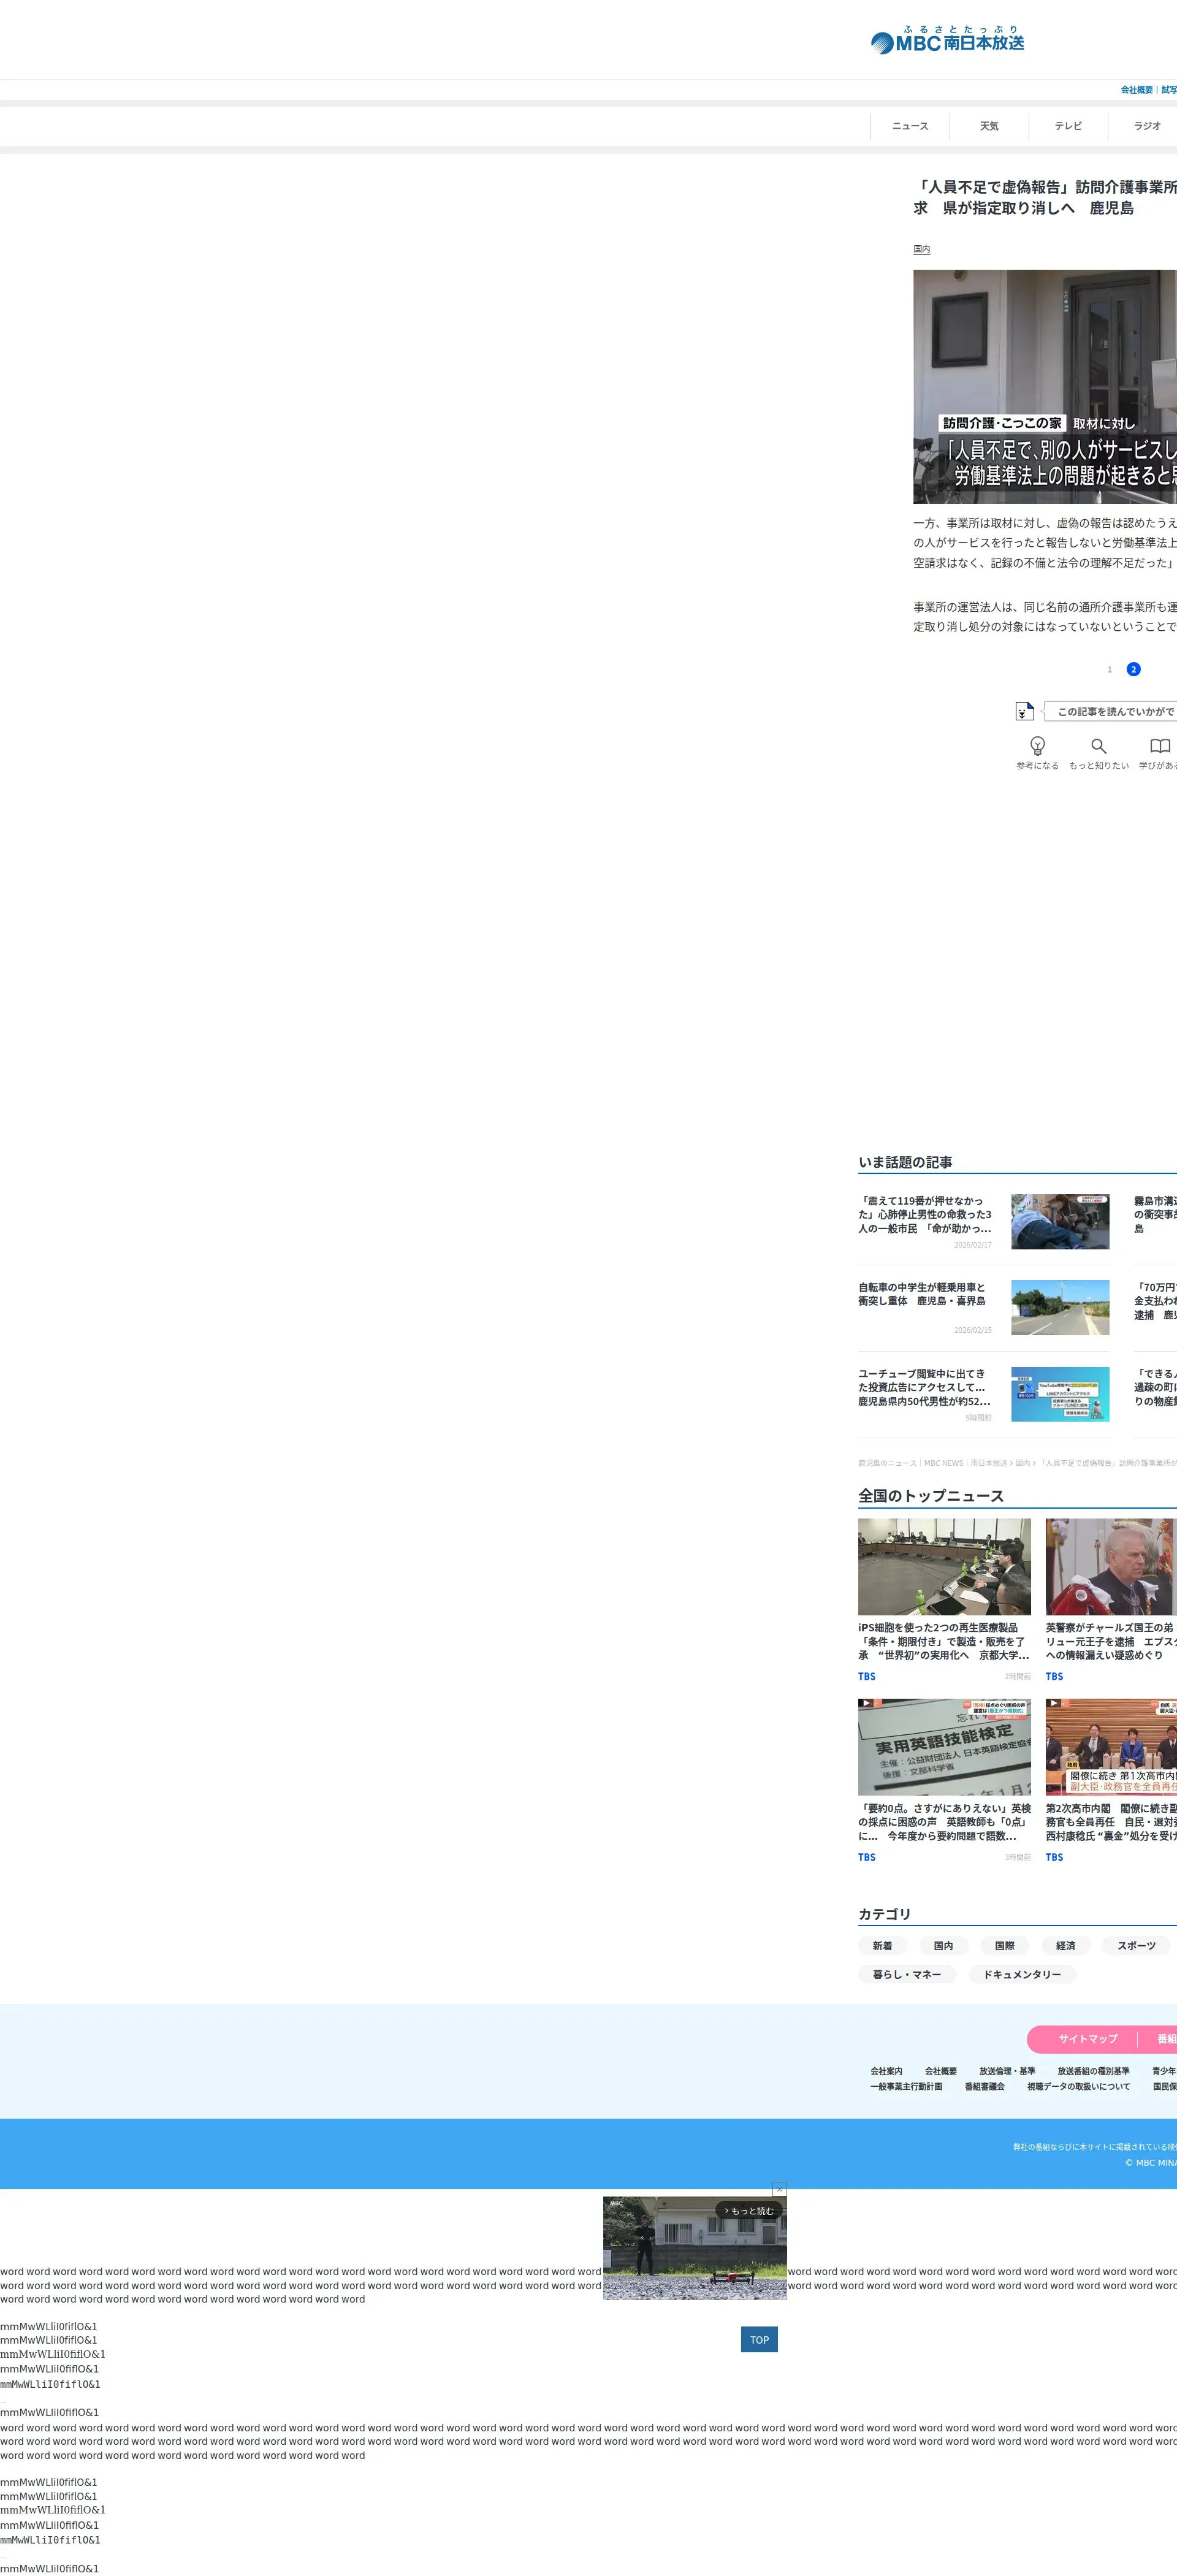Click the MBC 南日本放送 logo
This screenshot has width=1177, height=2576.
click(x=947, y=41)
